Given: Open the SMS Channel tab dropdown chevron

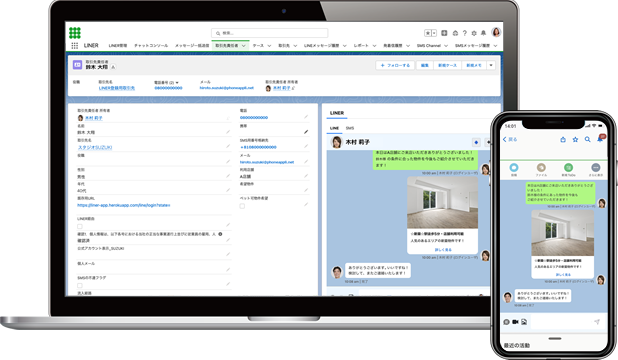Looking at the screenshot, I should 446,46.
